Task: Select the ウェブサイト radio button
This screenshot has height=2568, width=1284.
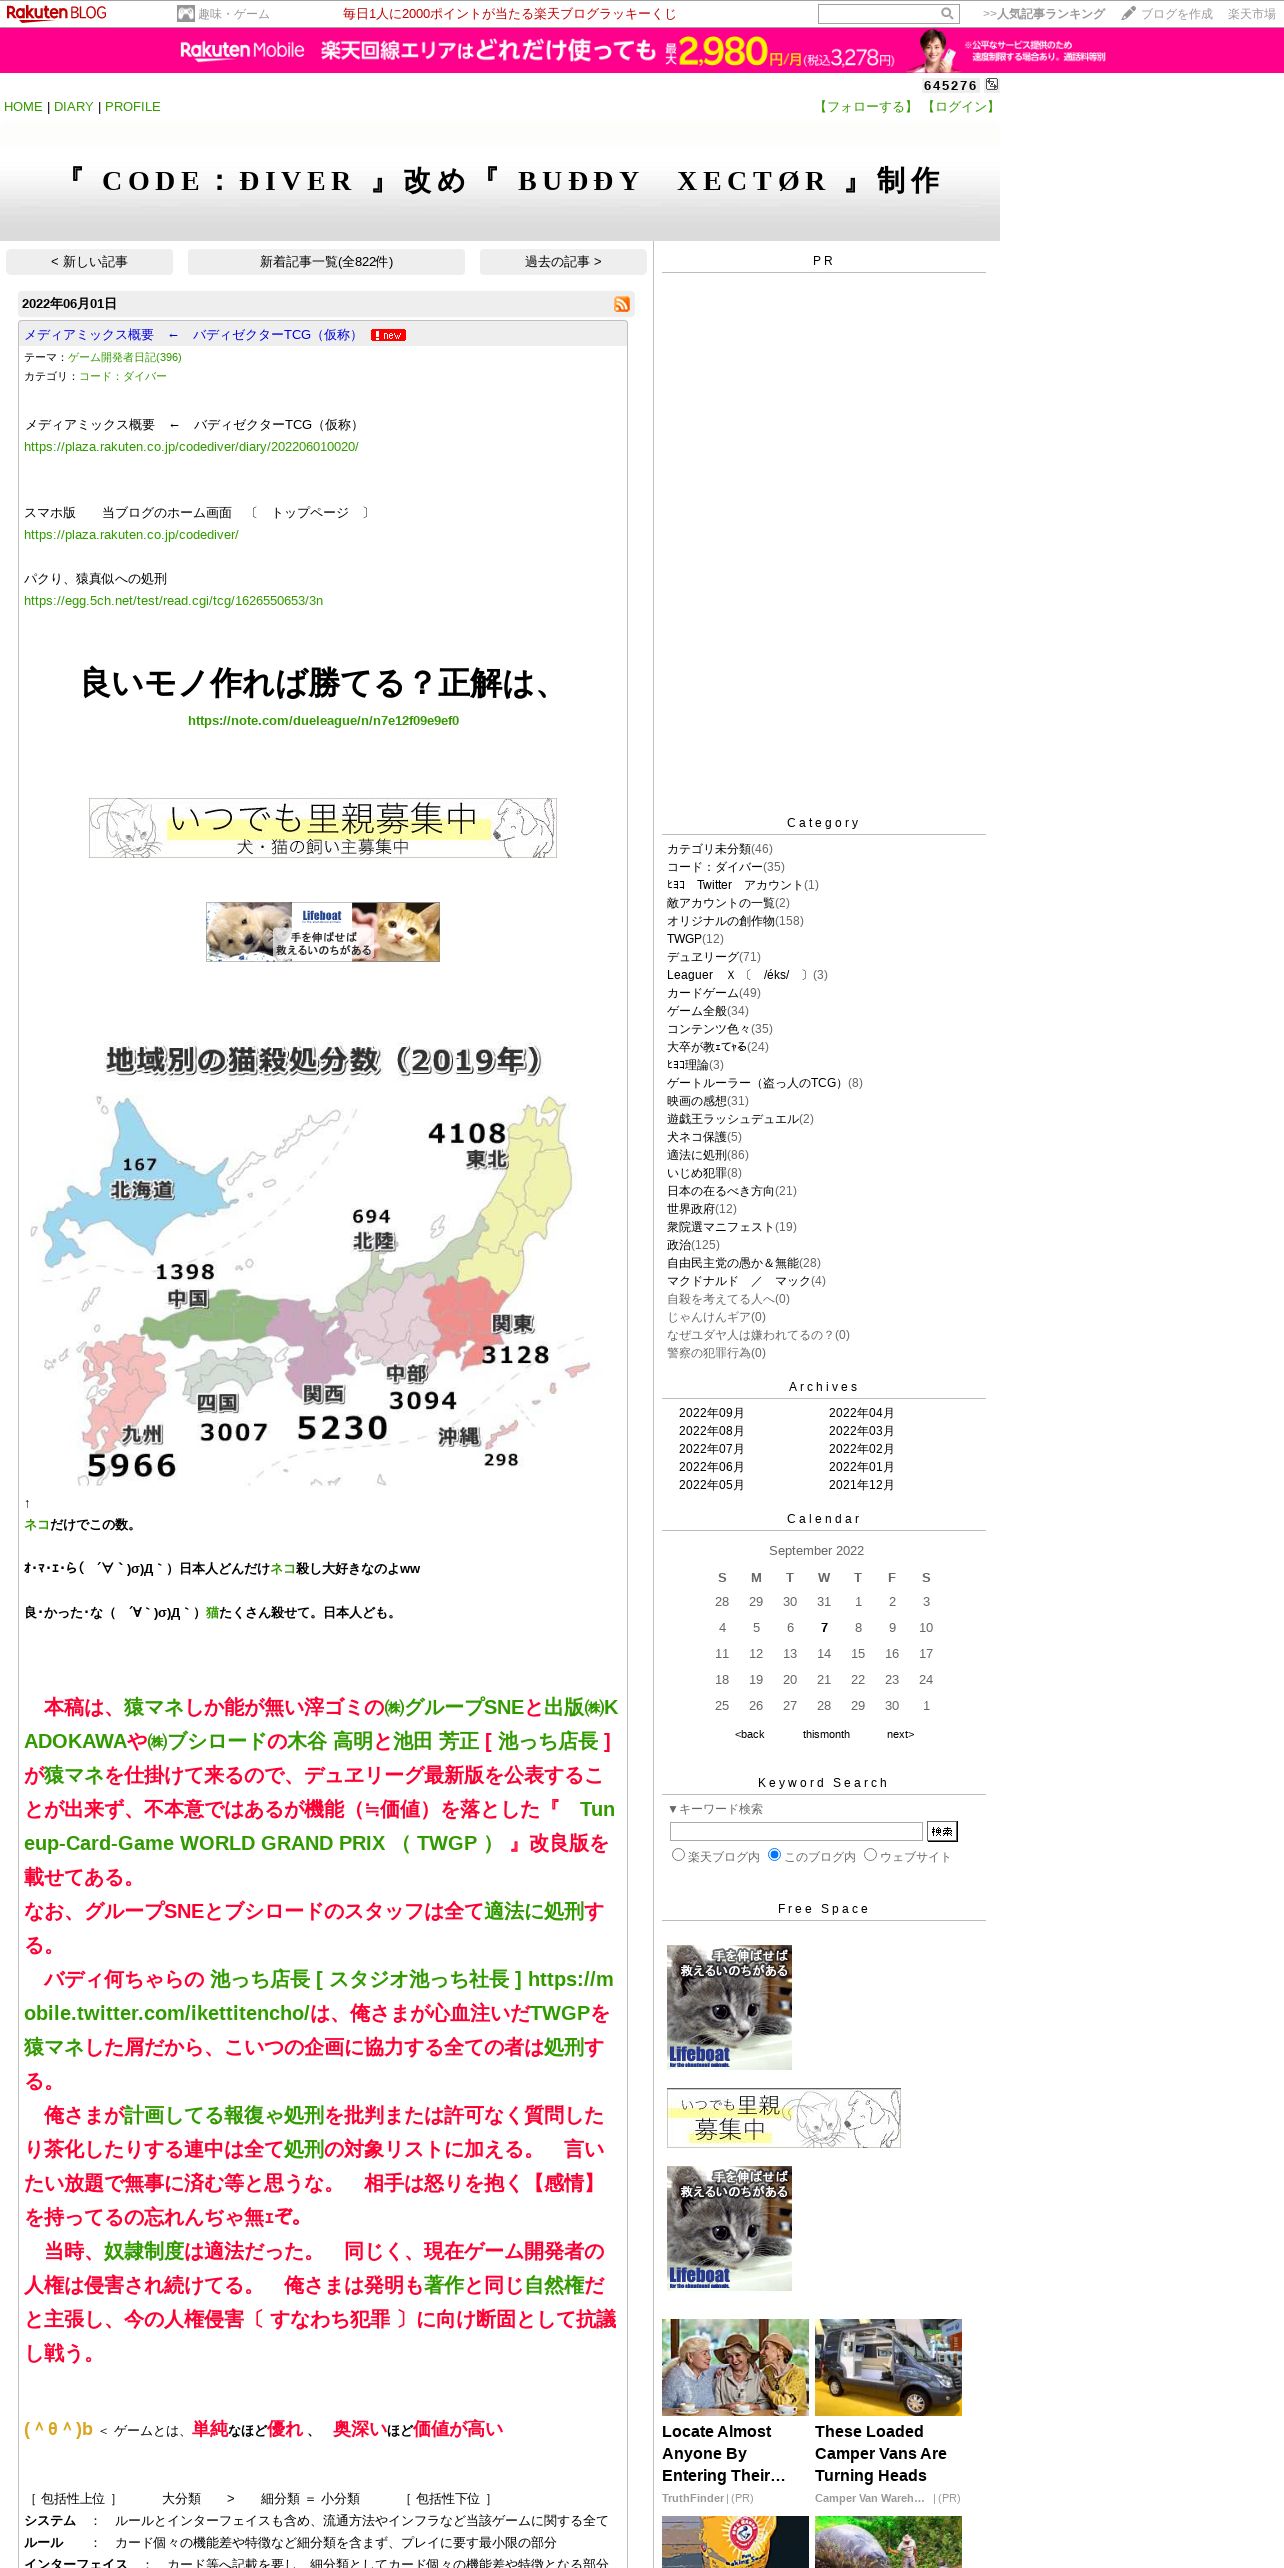Action: [x=870, y=1855]
